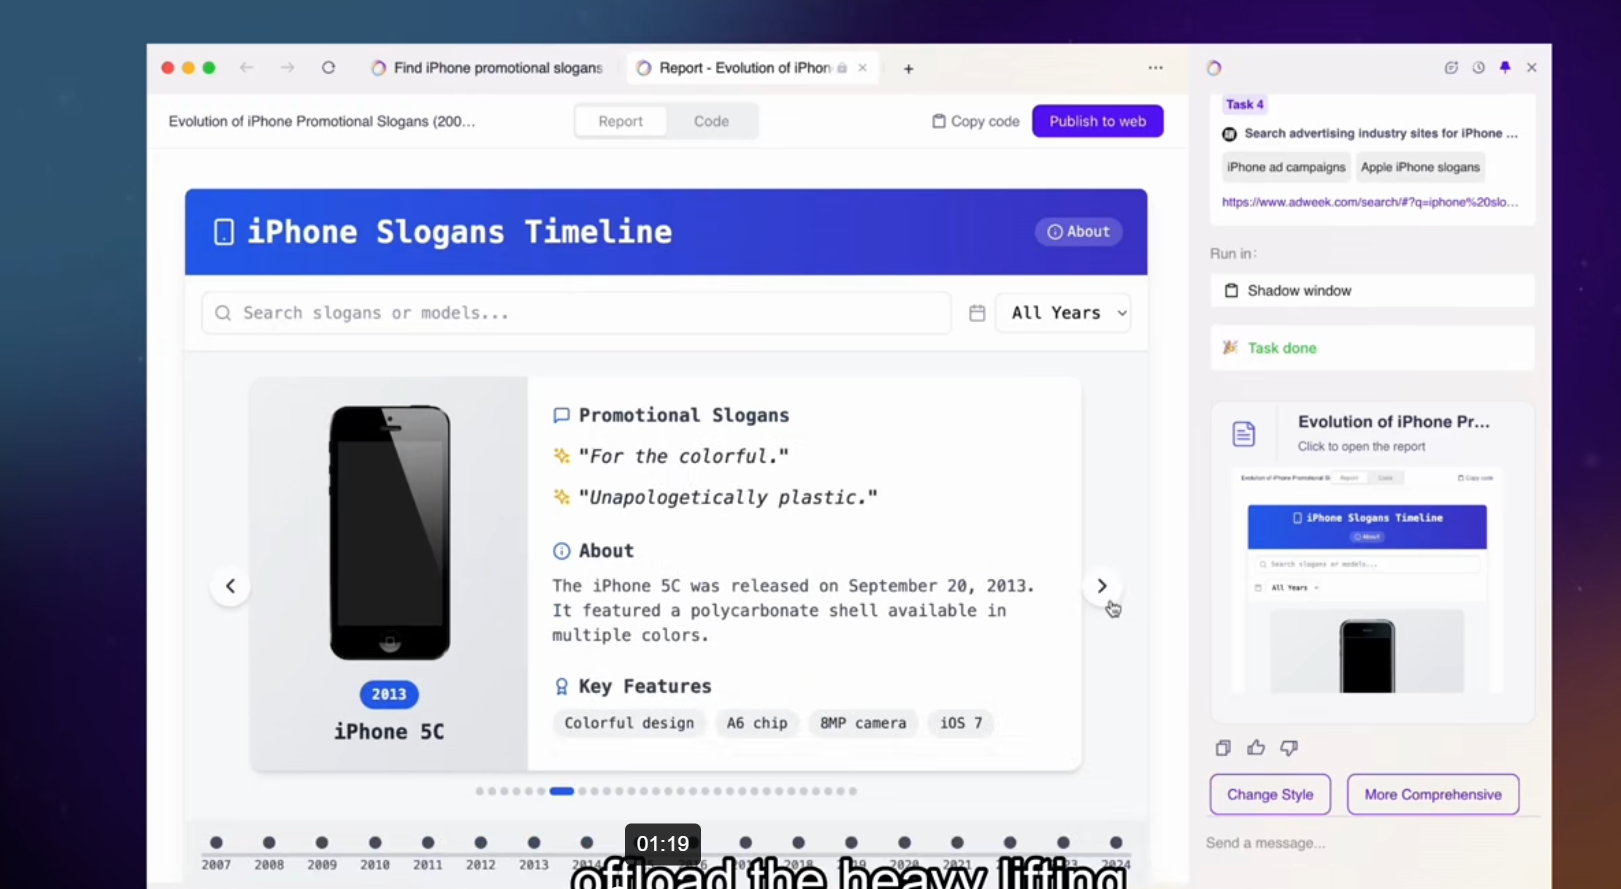
Task: Click the report preview thumbnail
Action: (x=1367, y=582)
